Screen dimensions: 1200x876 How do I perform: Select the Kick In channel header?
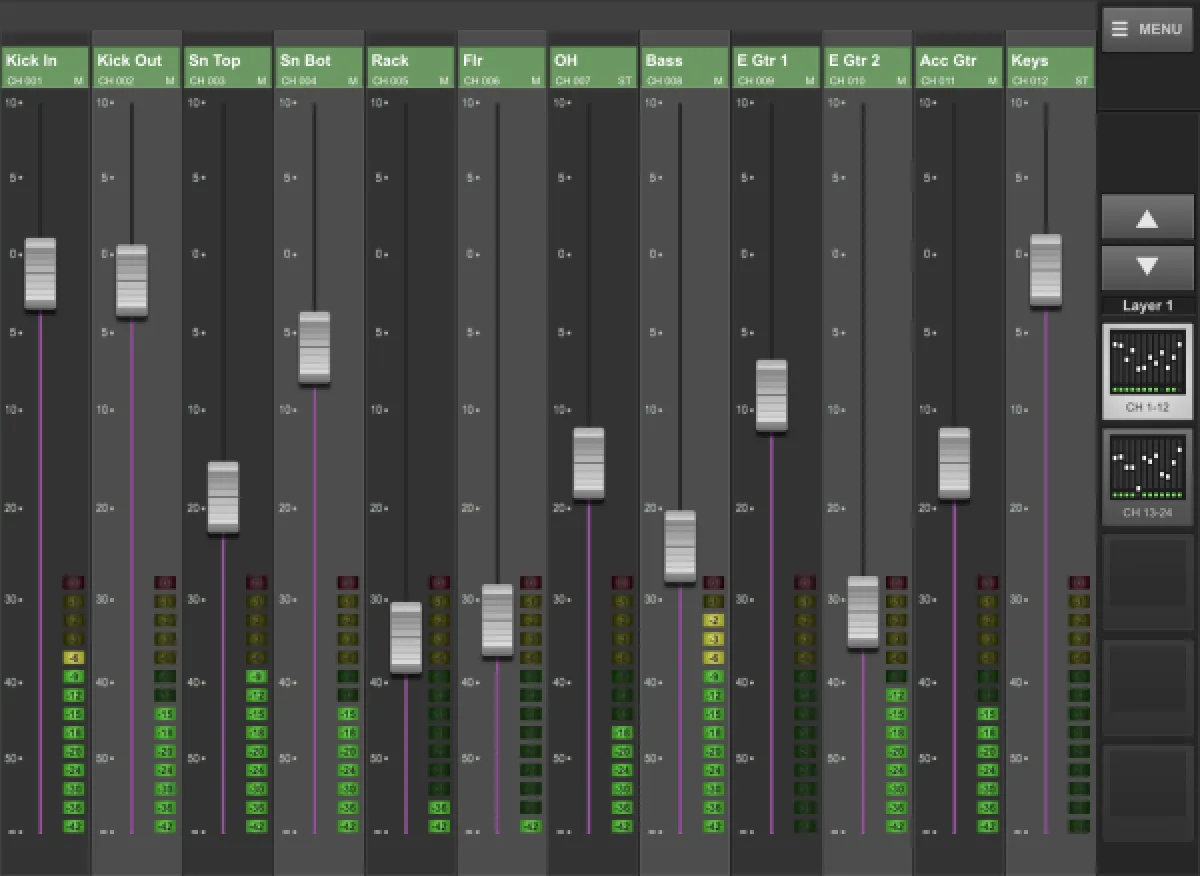pyautogui.click(x=45, y=67)
